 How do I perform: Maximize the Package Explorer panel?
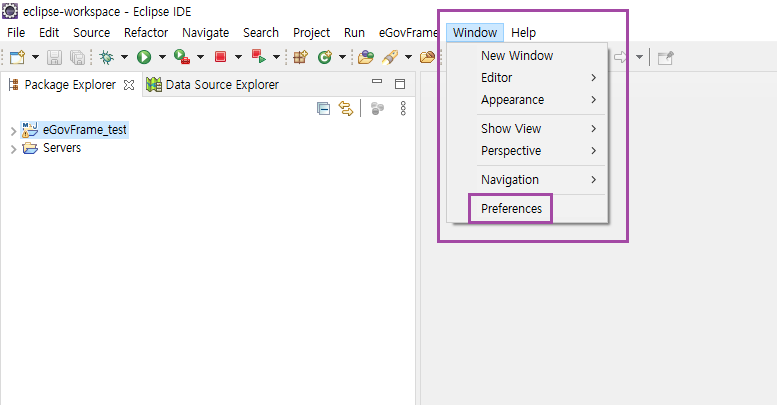[x=400, y=84]
